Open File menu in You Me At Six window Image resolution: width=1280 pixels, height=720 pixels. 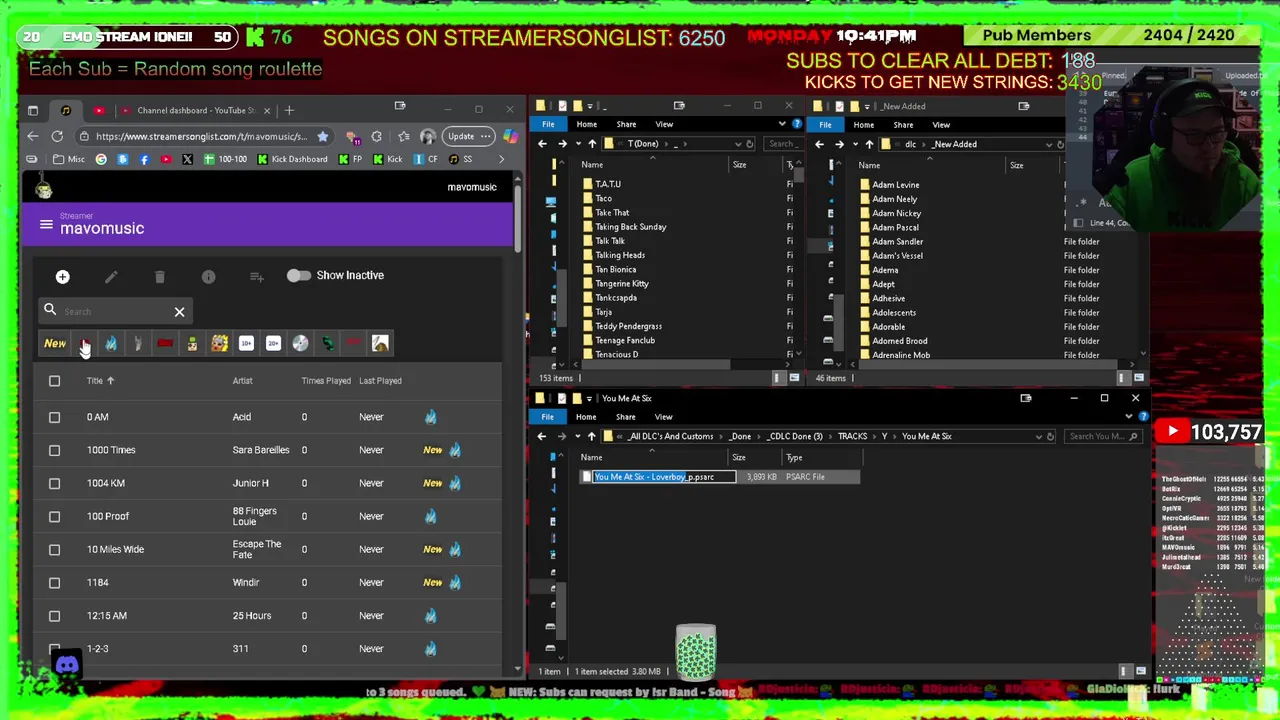pos(547,416)
